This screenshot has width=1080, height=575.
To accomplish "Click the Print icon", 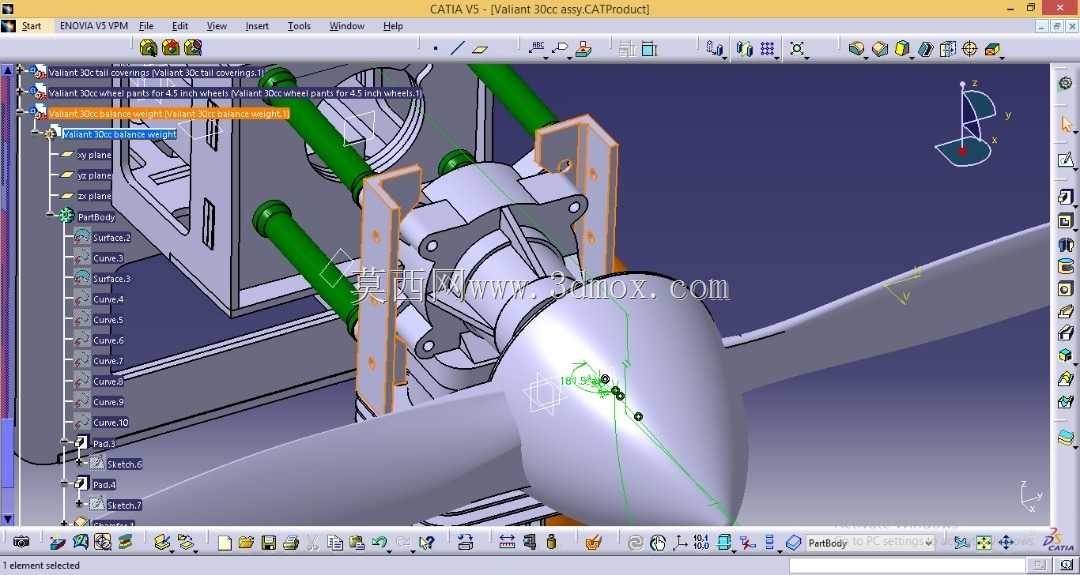I will click(291, 543).
